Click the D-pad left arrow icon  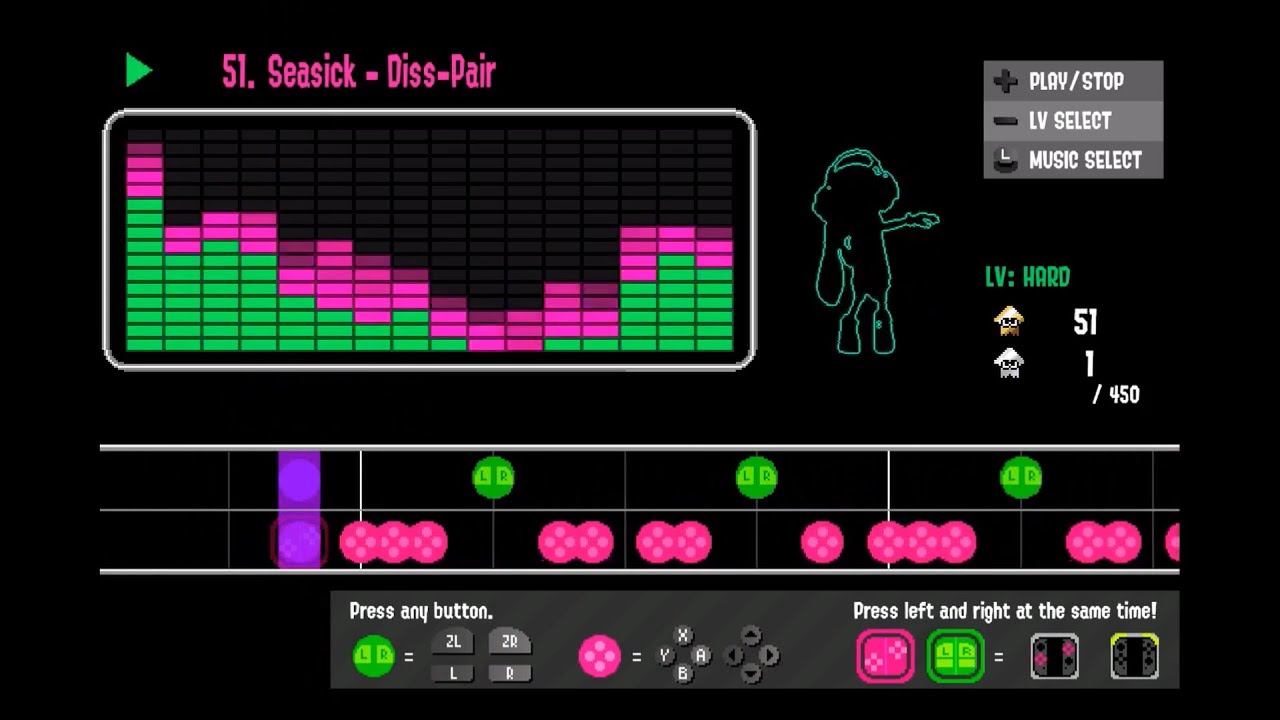tap(733, 656)
